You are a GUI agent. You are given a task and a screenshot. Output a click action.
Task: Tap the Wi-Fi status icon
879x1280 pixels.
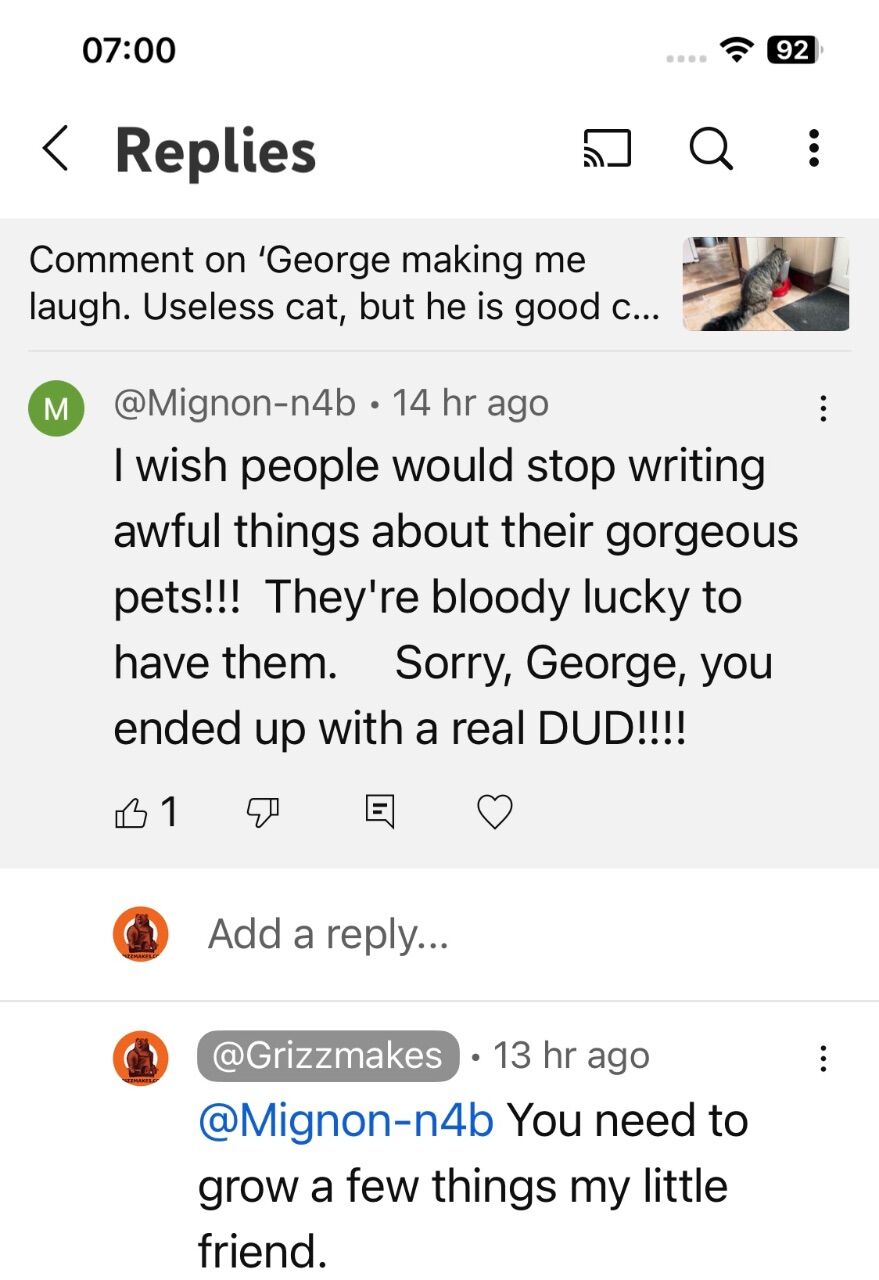[x=739, y=51]
